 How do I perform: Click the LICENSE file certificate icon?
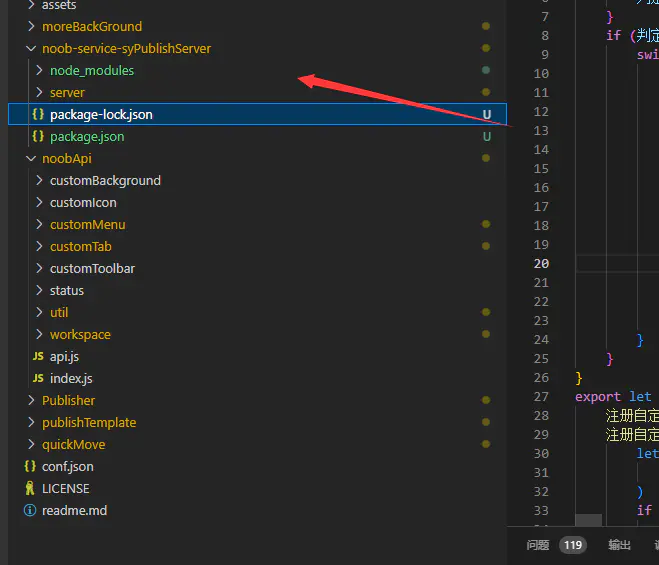coord(30,489)
